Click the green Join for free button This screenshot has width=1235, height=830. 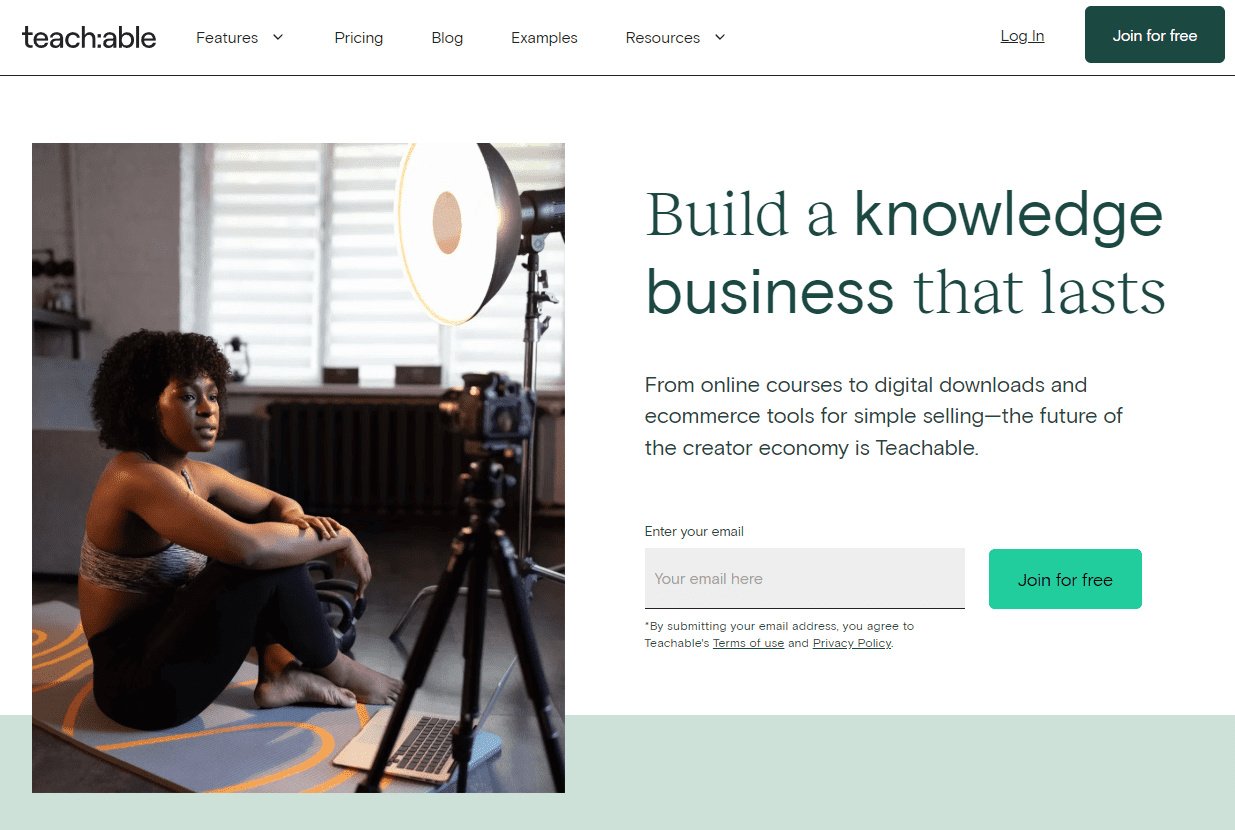(x=1065, y=579)
